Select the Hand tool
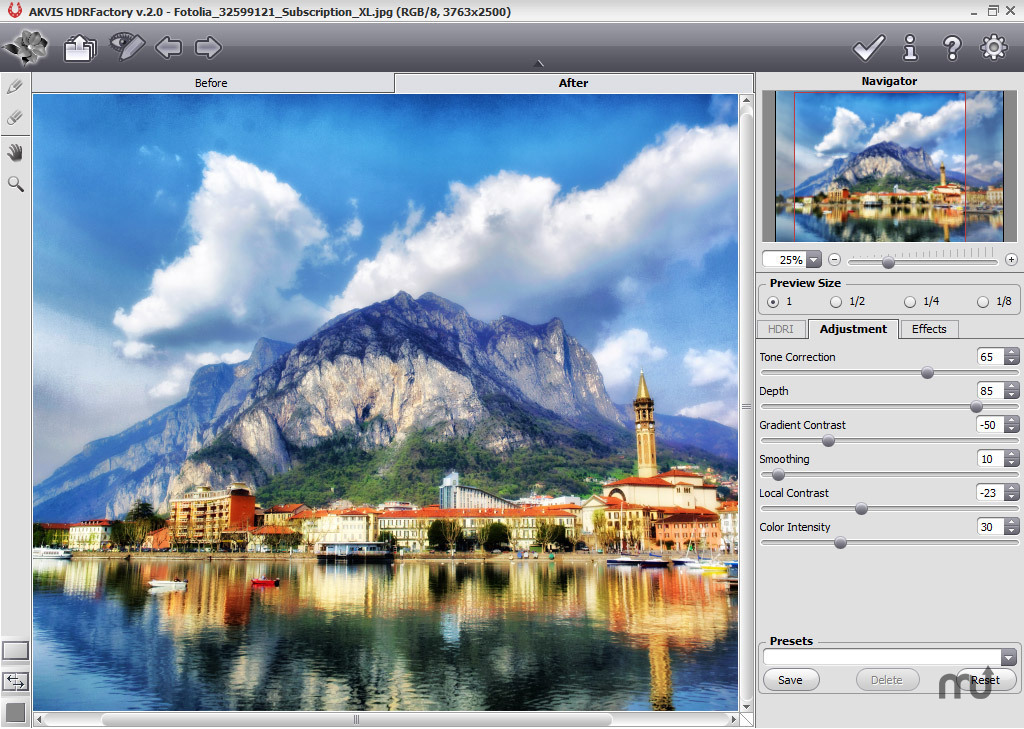This screenshot has height=729, width=1024. click(15, 152)
